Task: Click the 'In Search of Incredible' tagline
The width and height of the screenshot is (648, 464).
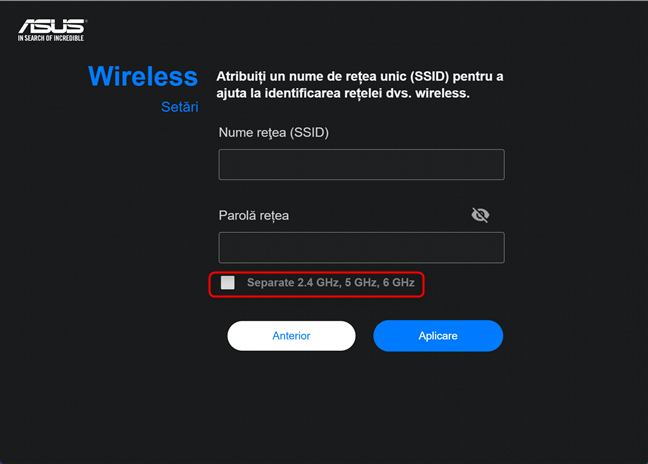Action: (x=51, y=38)
